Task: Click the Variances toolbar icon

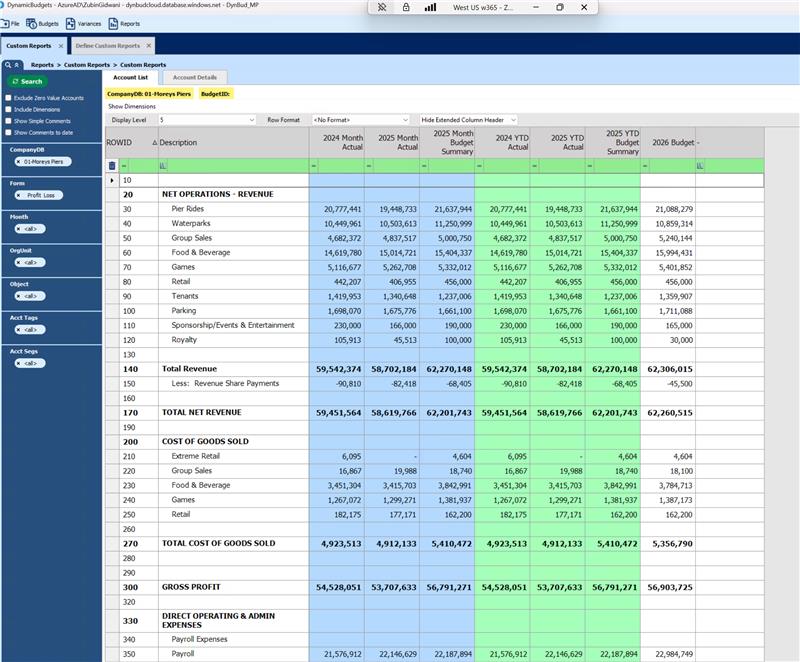Action: coord(69,23)
